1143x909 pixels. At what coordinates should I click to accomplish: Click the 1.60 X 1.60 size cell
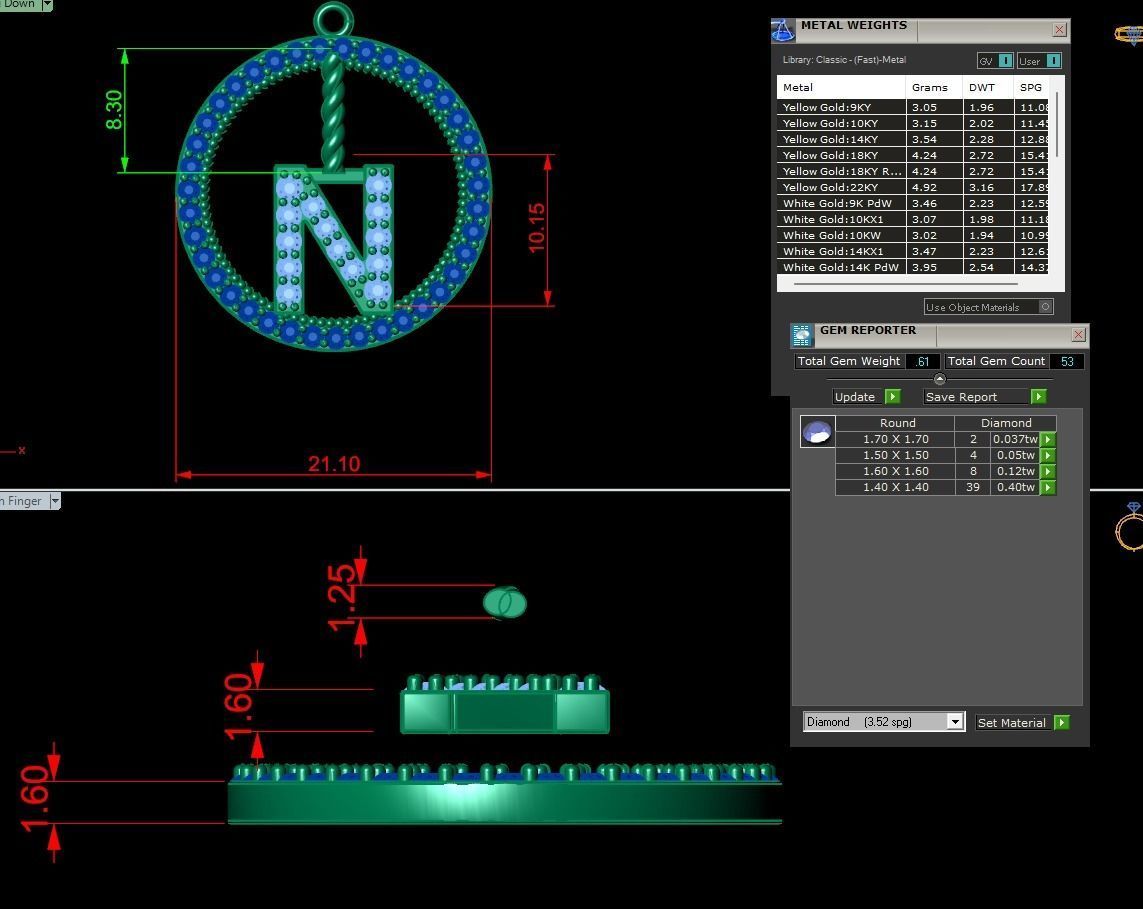896,472
